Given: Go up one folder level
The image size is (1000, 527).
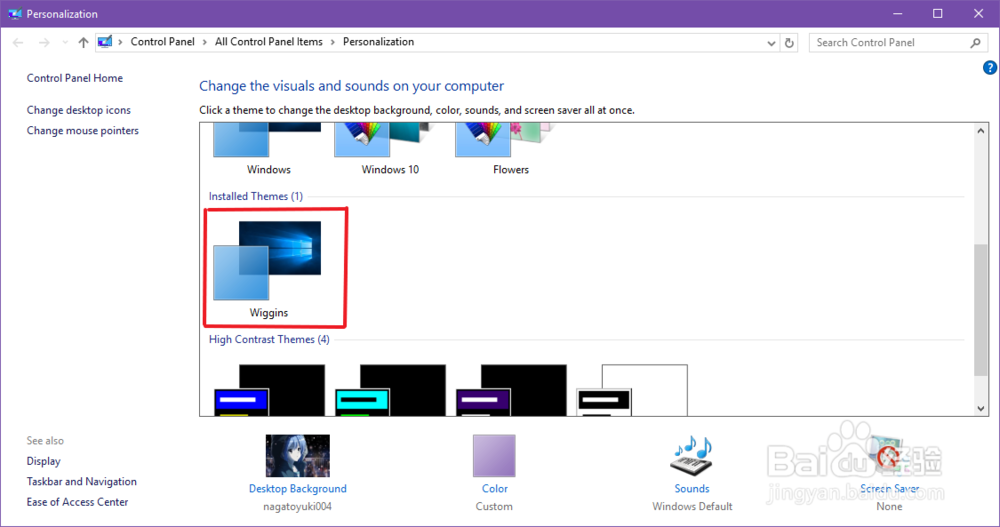Looking at the screenshot, I should (x=83, y=42).
